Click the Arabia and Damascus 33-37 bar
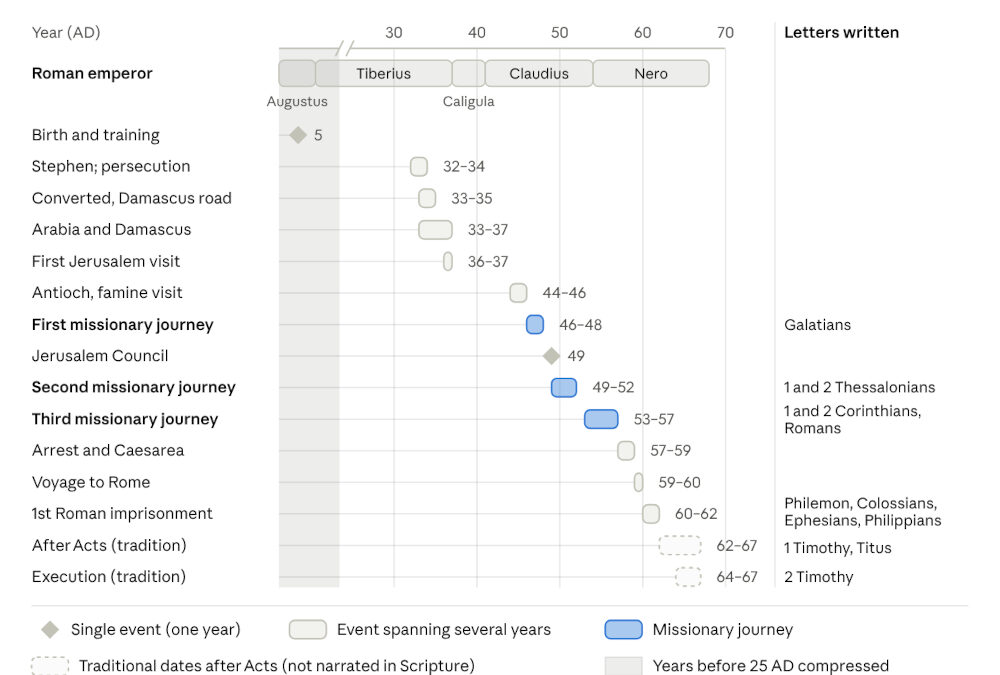Screen dimensions: 1000x675 pyautogui.click(x=436, y=230)
